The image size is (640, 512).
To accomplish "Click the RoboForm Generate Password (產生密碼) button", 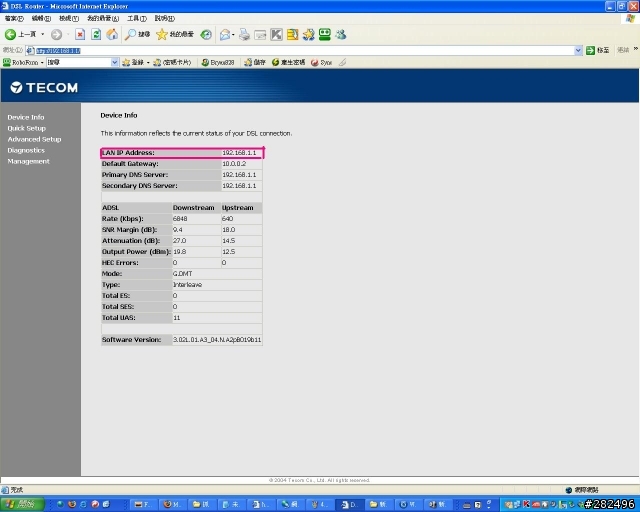I will [x=288, y=62].
